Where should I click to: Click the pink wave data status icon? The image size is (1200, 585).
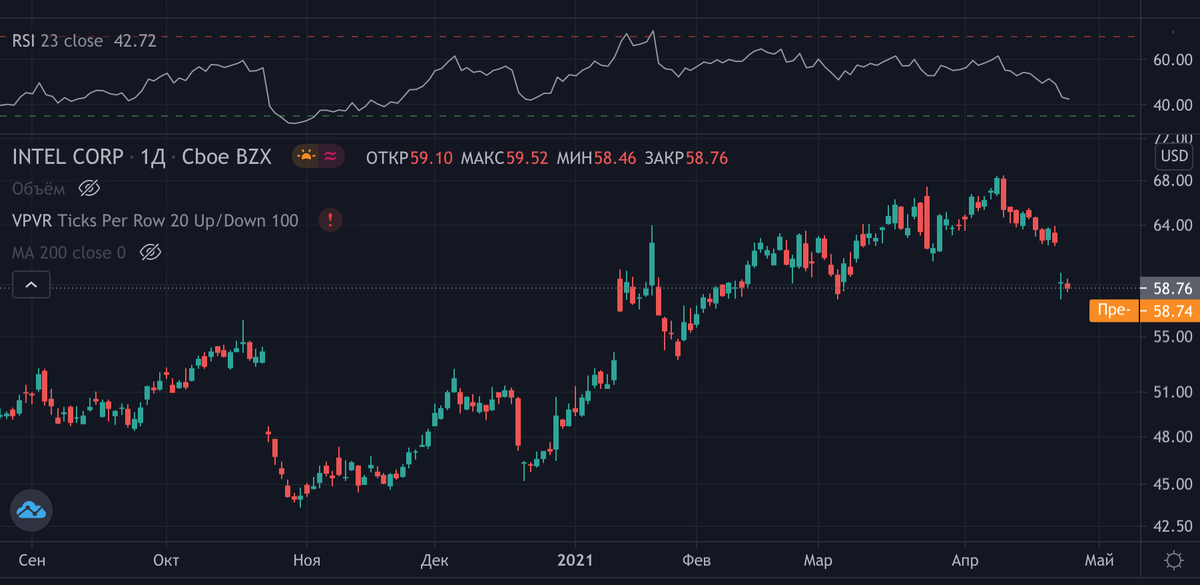tap(332, 156)
